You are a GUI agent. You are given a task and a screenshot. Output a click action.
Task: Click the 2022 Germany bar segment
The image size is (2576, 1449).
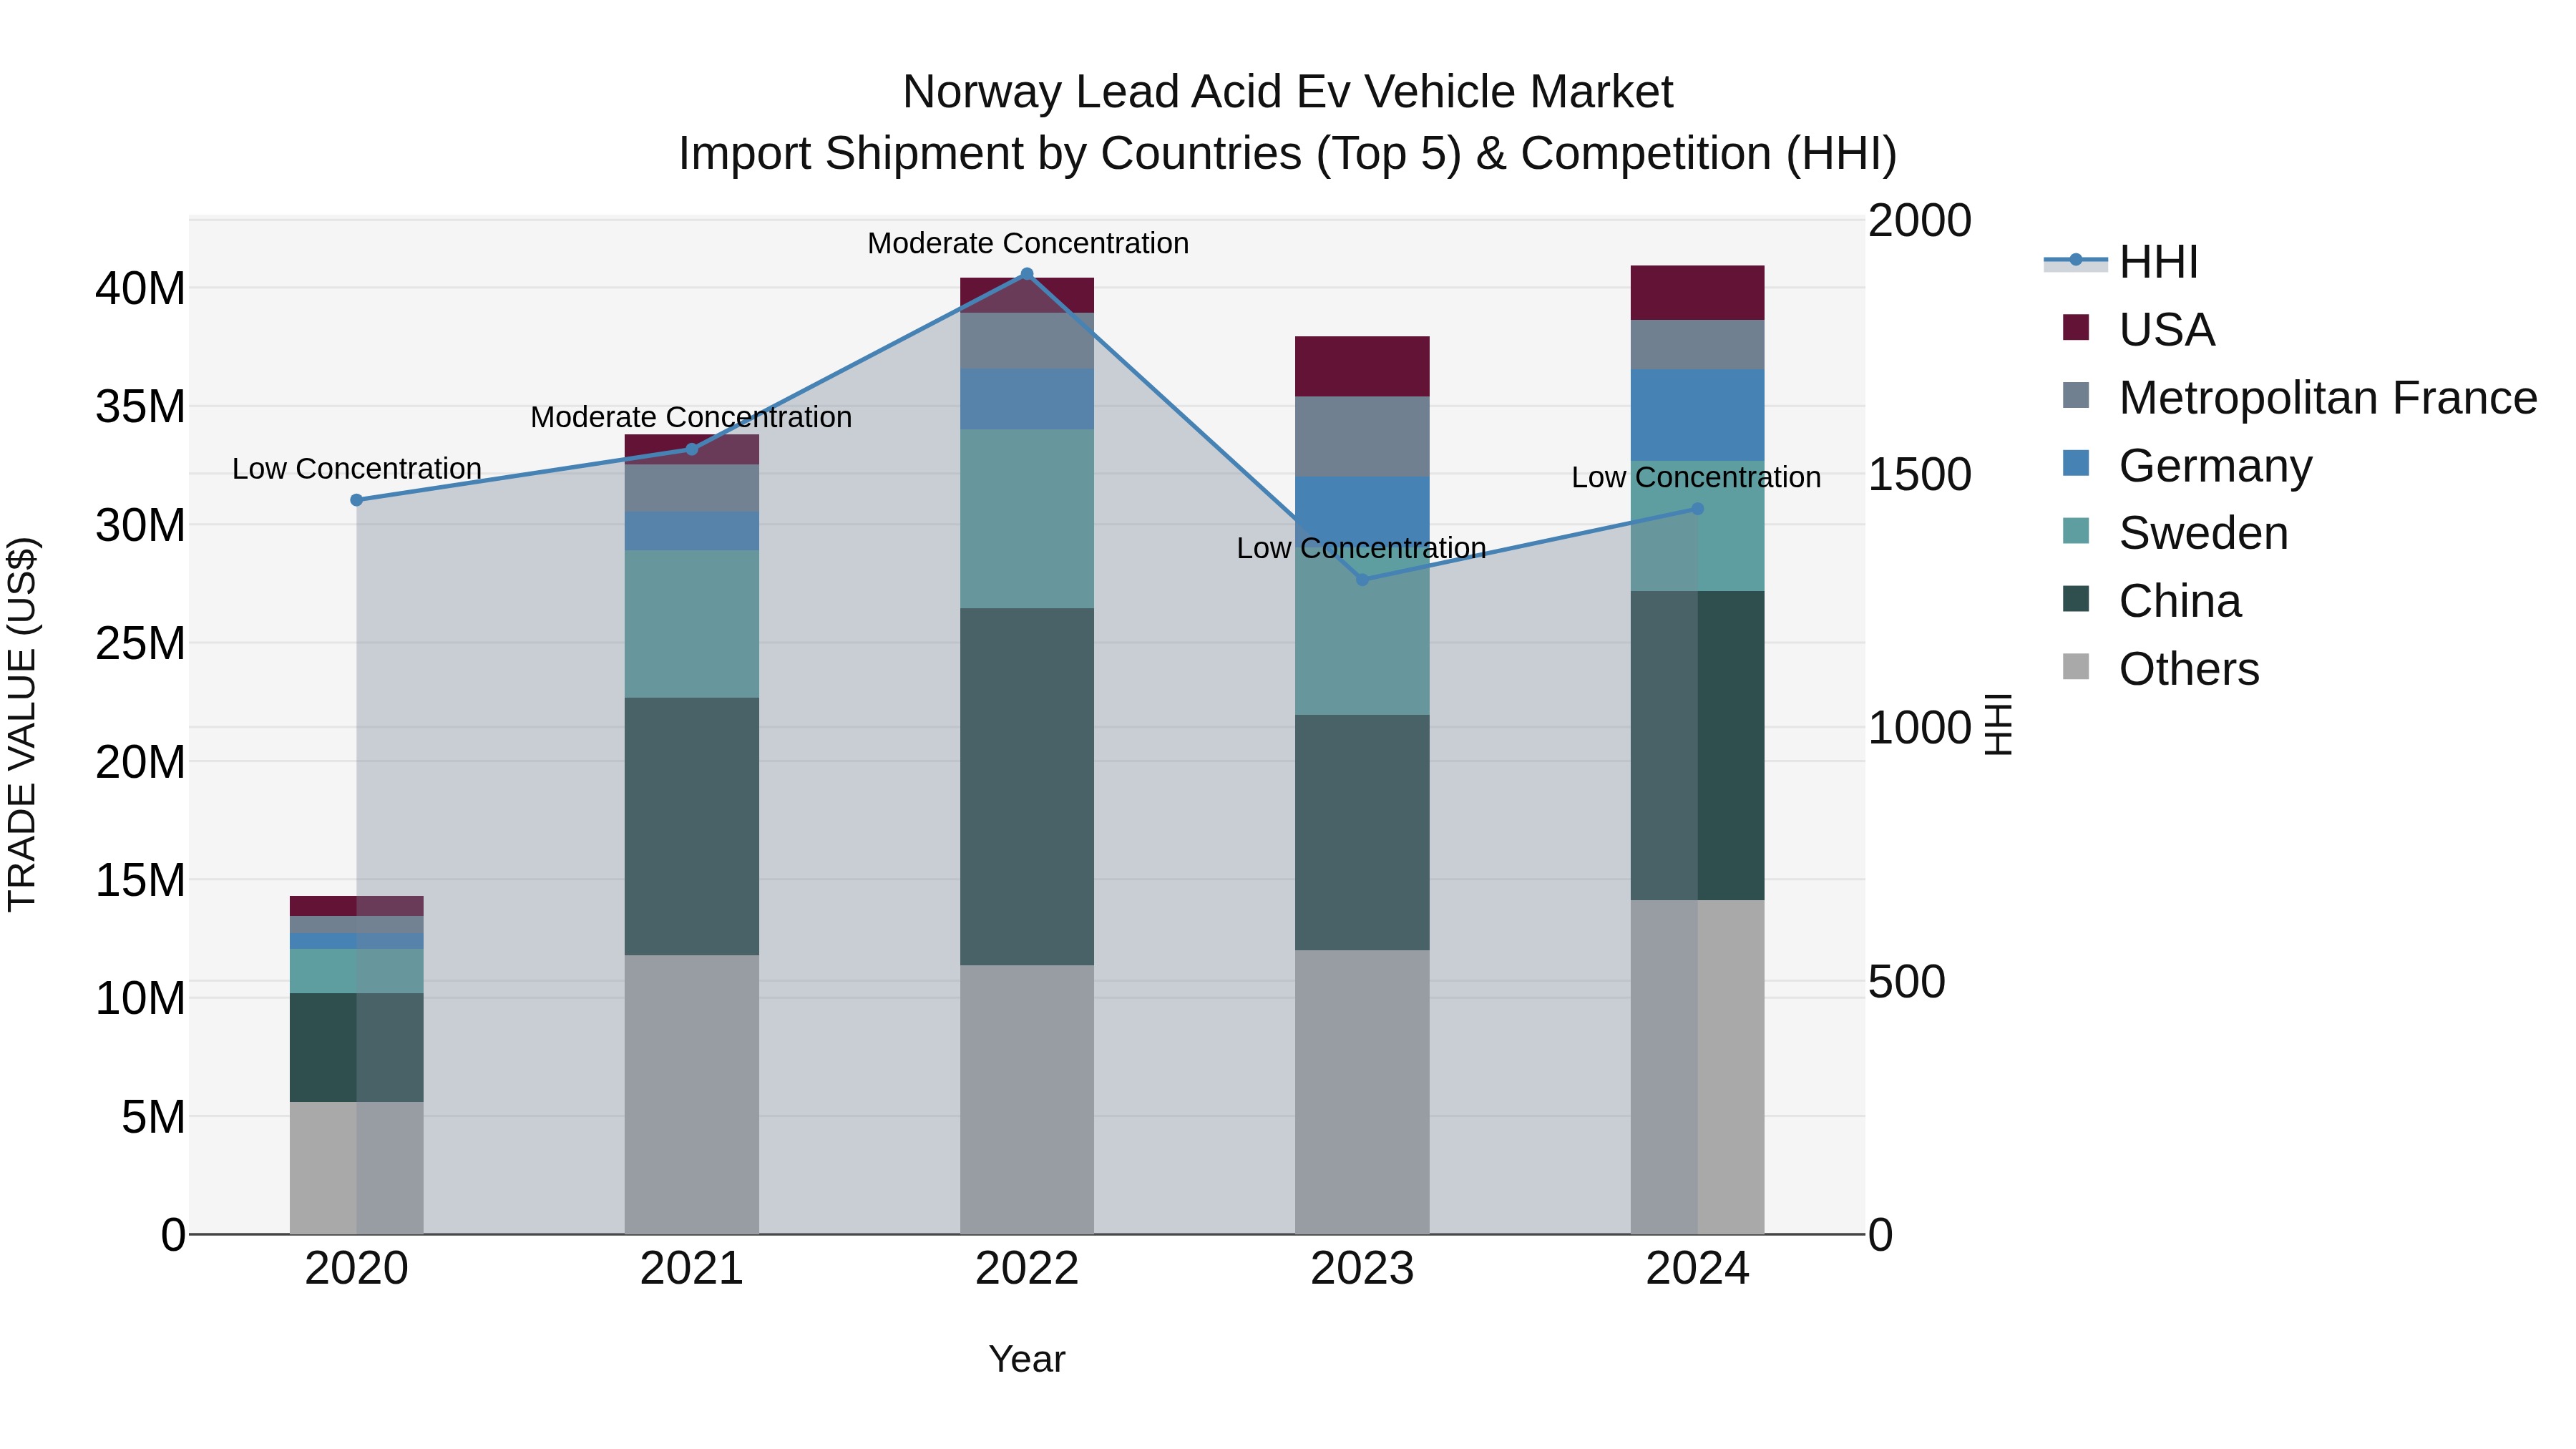[x=1027, y=399]
